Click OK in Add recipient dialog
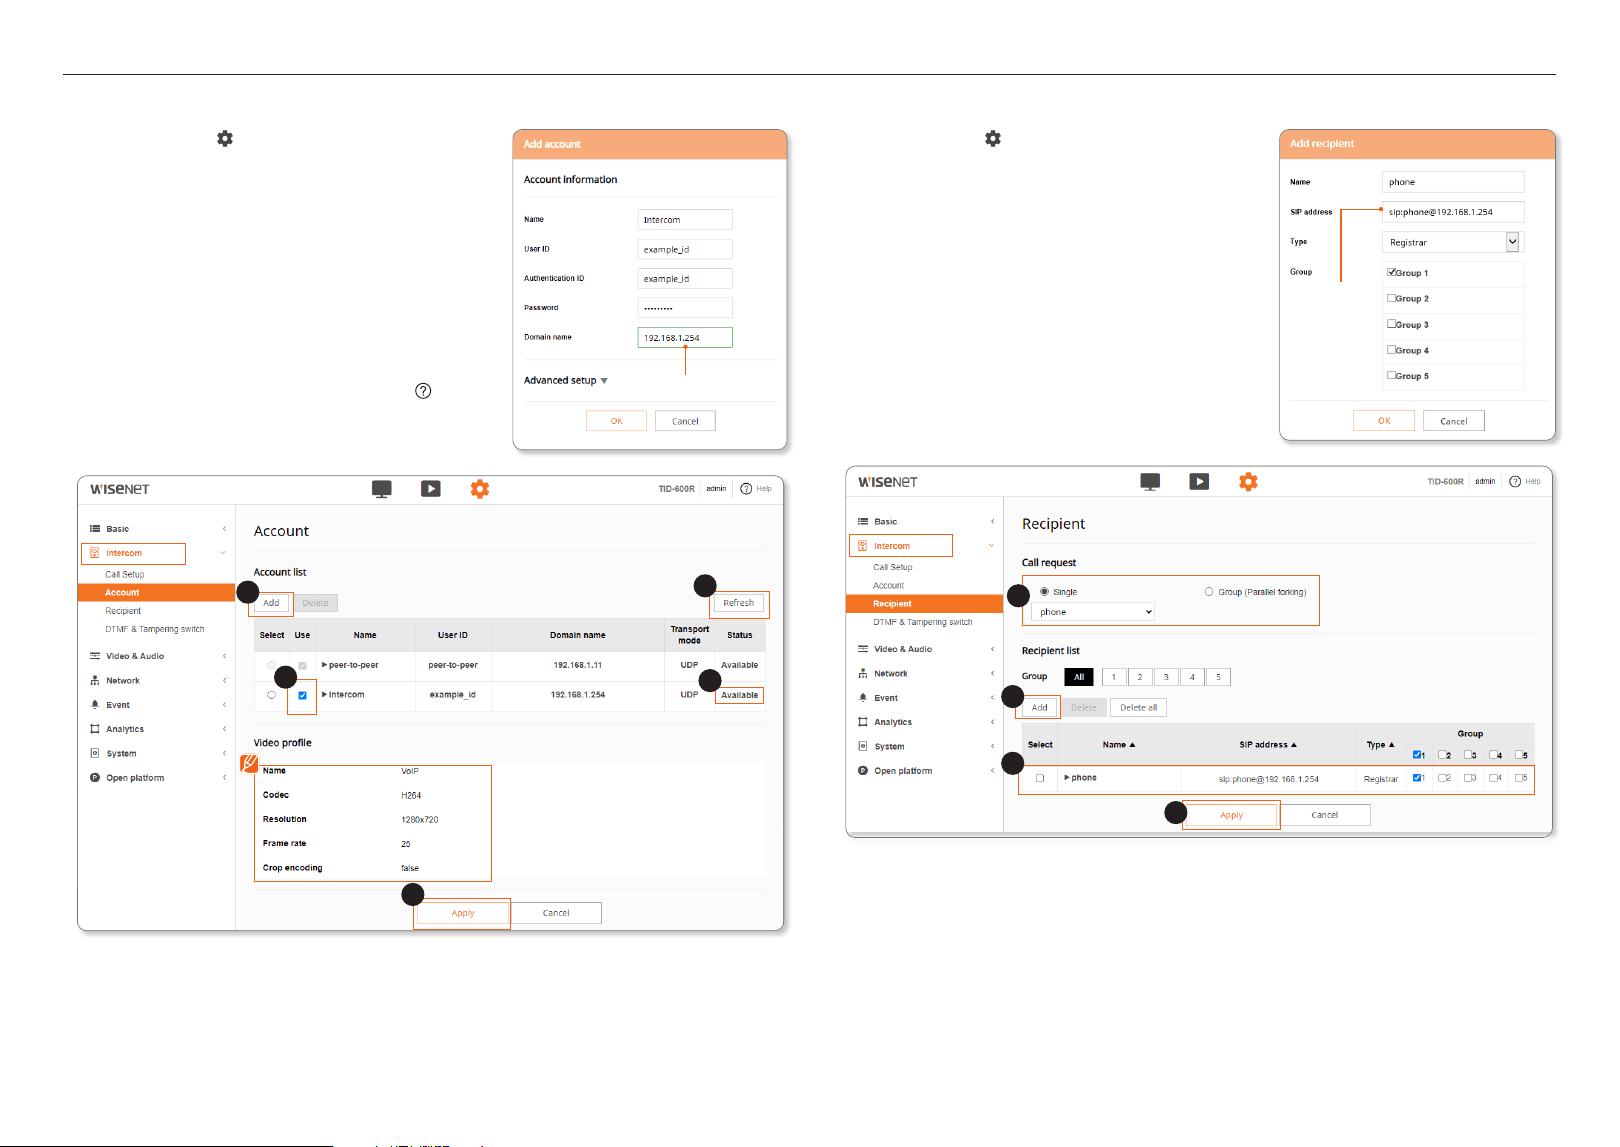1620x1147 pixels. point(1384,421)
